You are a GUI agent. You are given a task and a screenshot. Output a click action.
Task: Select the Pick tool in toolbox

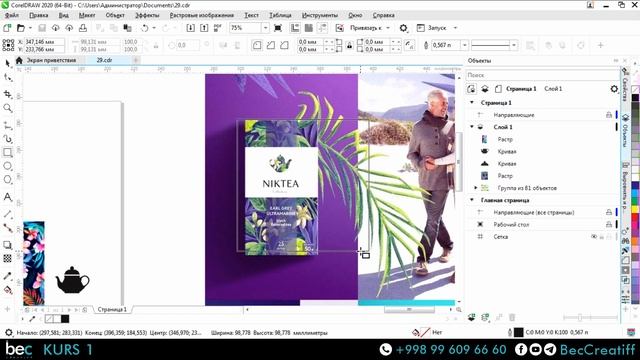7,63
